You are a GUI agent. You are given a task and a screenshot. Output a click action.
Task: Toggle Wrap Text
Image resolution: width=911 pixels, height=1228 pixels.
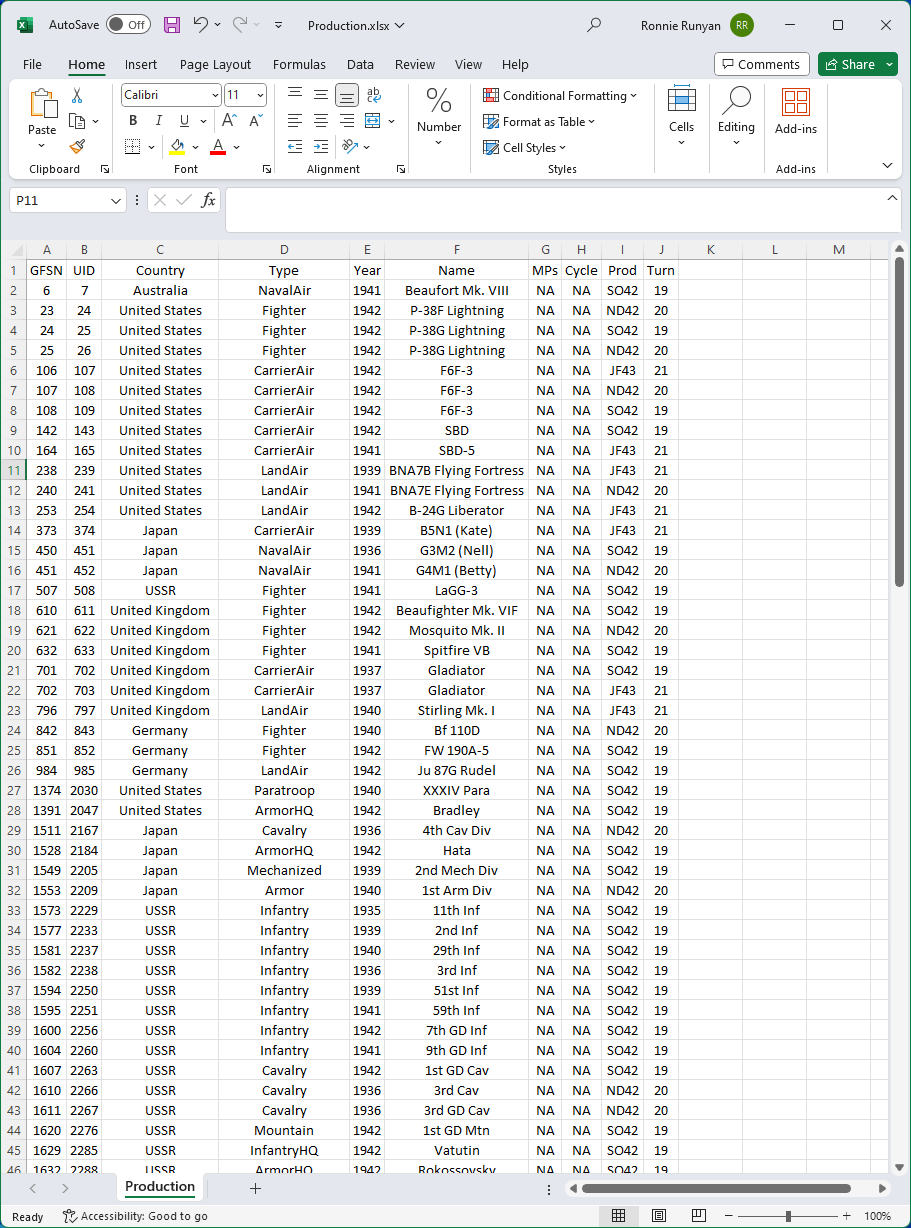coord(374,95)
